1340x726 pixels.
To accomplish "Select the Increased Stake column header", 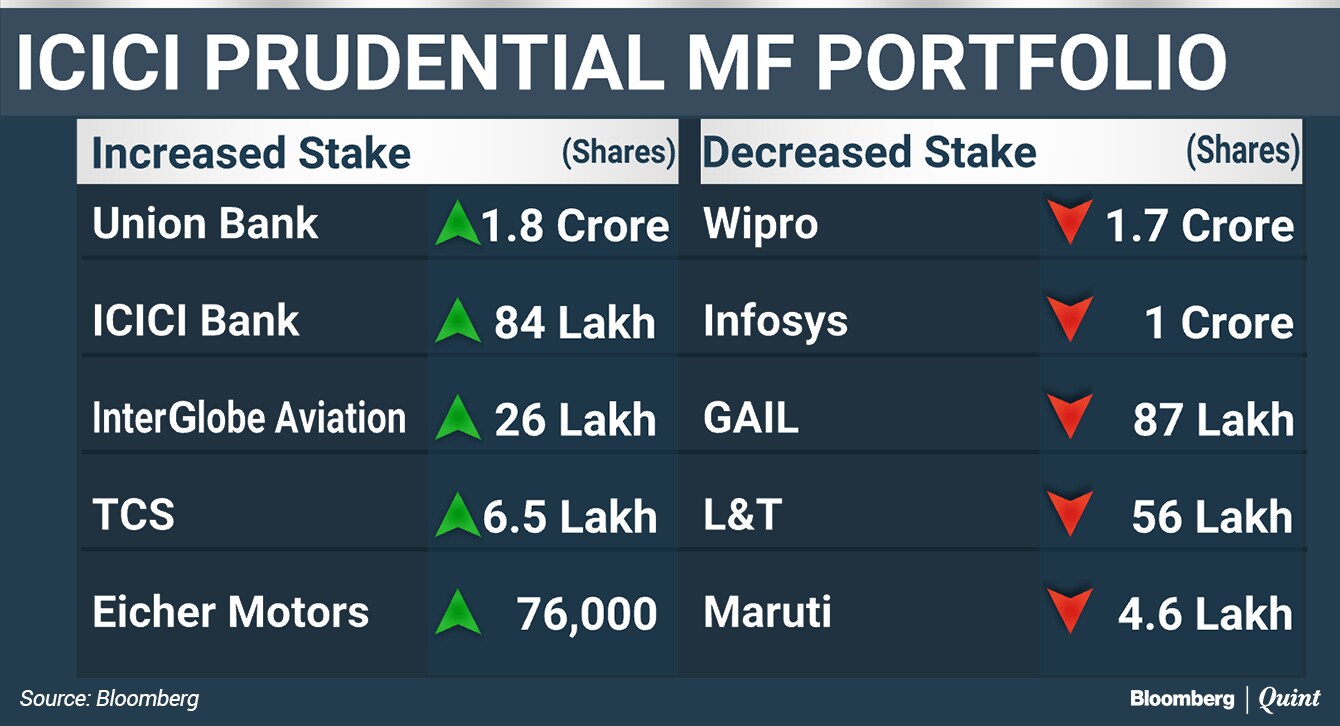I will coord(251,154).
